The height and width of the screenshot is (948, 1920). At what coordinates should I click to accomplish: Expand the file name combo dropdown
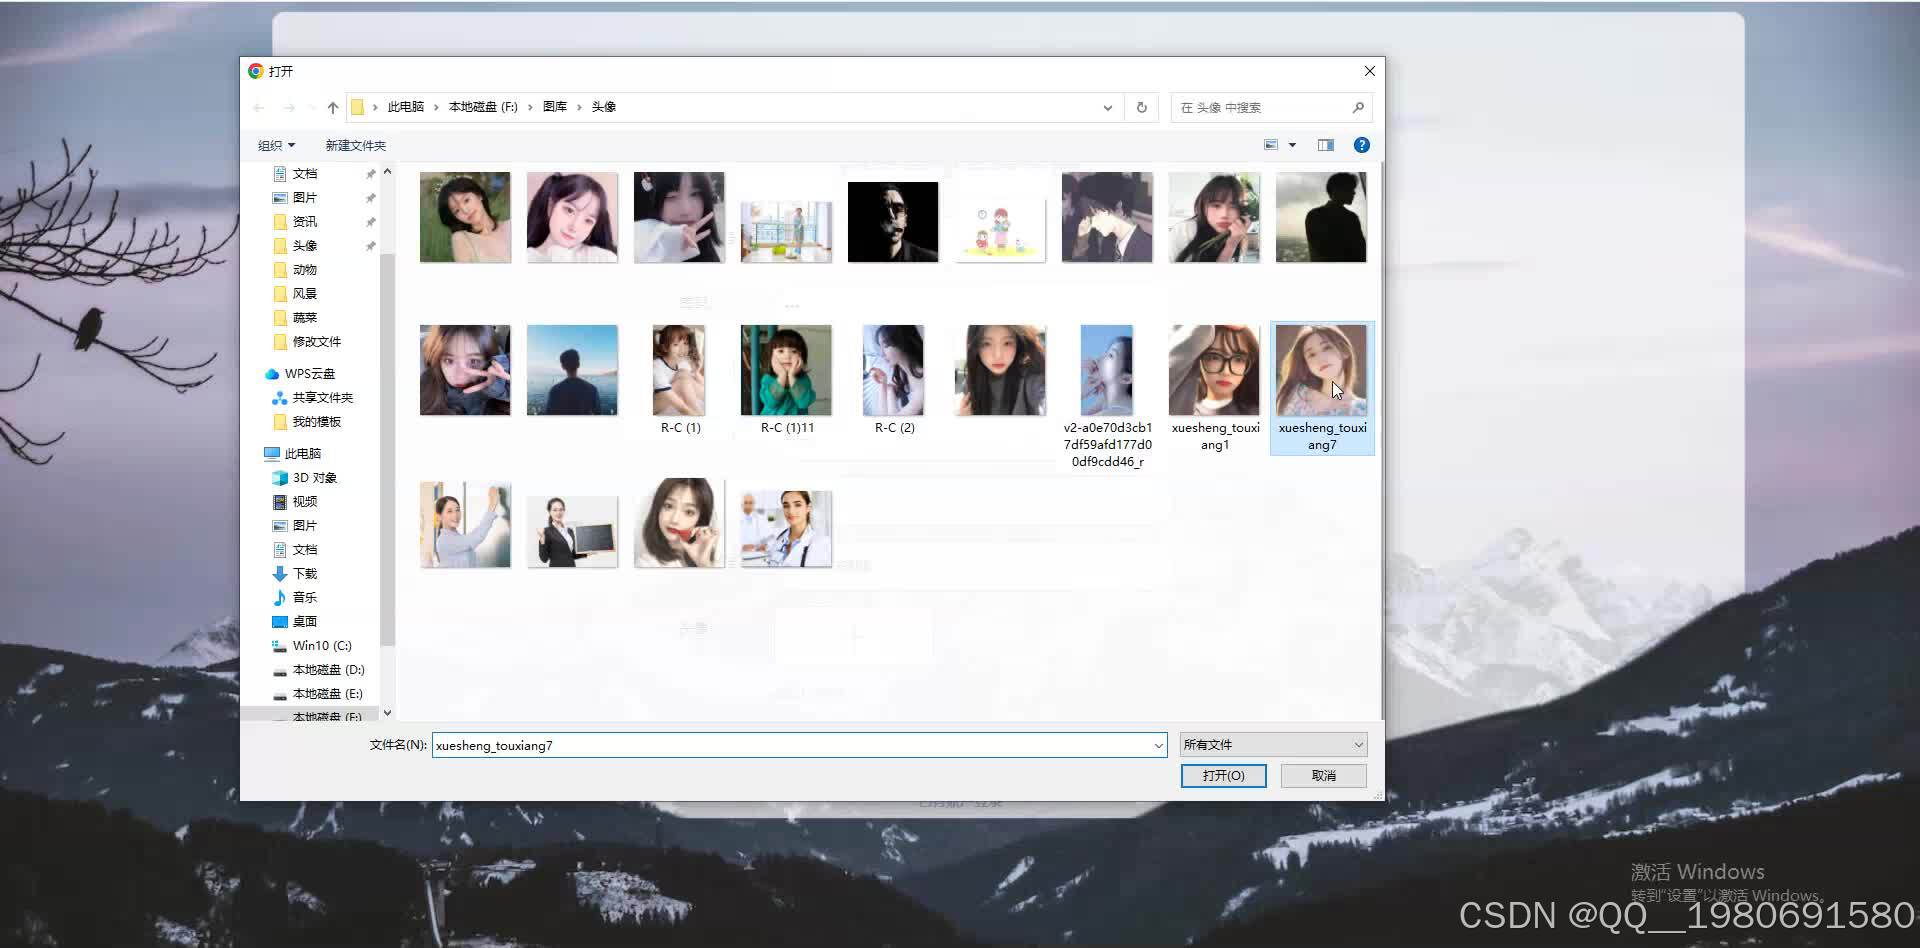(1158, 745)
